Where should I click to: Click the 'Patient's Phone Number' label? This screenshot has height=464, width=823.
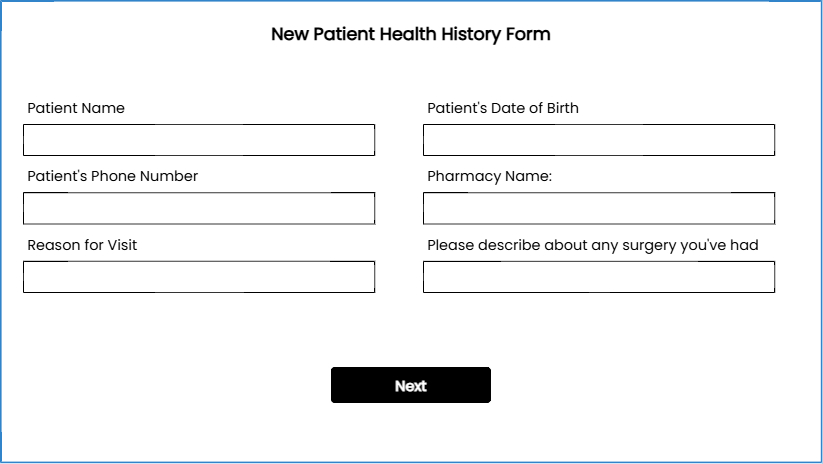coord(112,176)
